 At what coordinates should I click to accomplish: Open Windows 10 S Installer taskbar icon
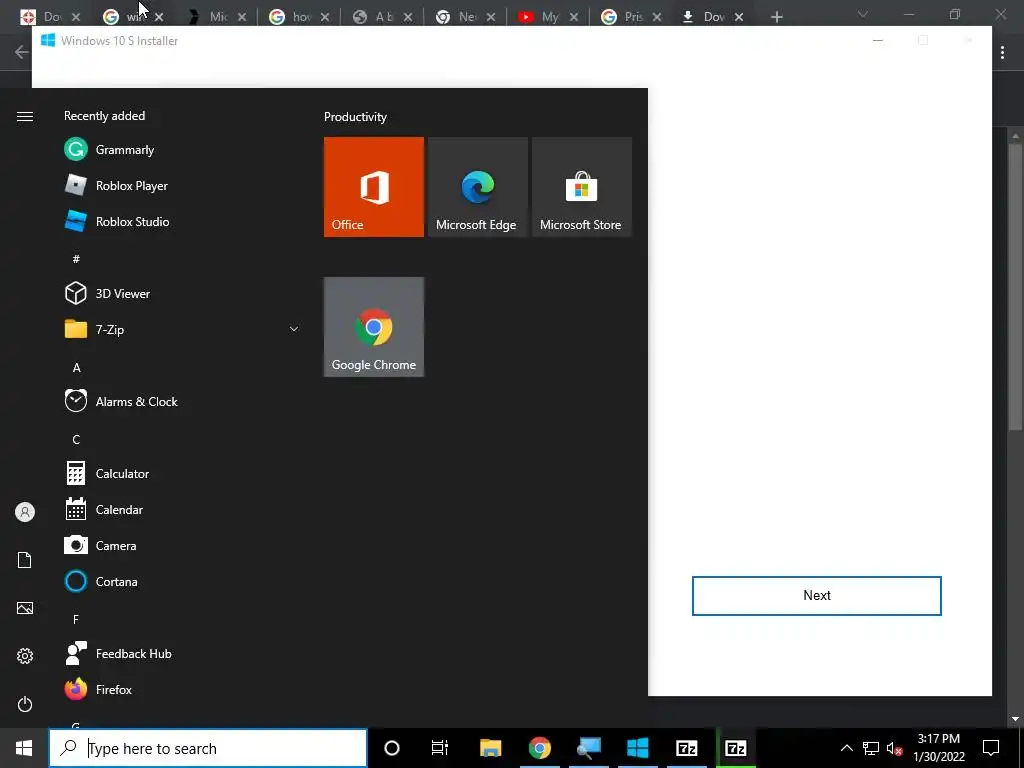[x=637, y=748]
